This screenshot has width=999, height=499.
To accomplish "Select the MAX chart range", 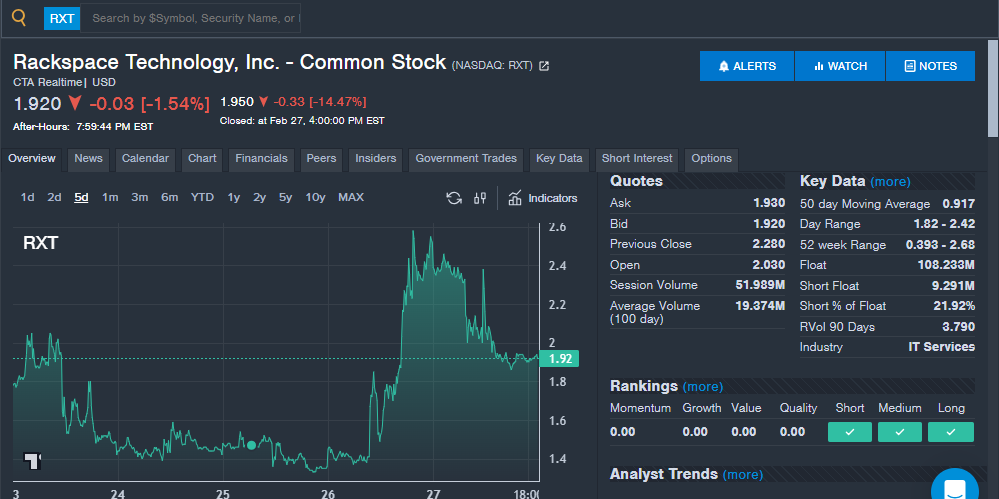I will [351, 198].
